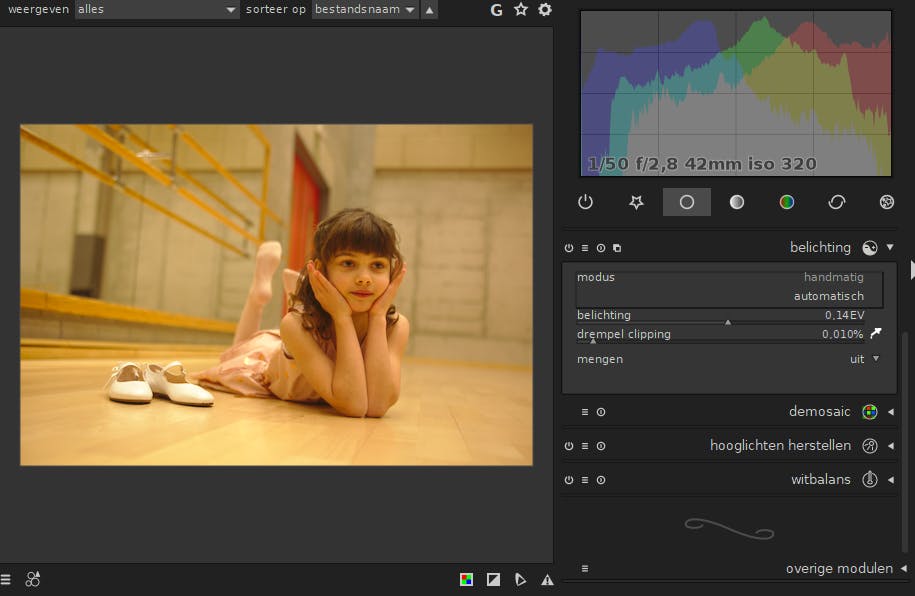Screen dimensions: 915x596
Task: Click the G grouping icon
Action: point(497,10)
